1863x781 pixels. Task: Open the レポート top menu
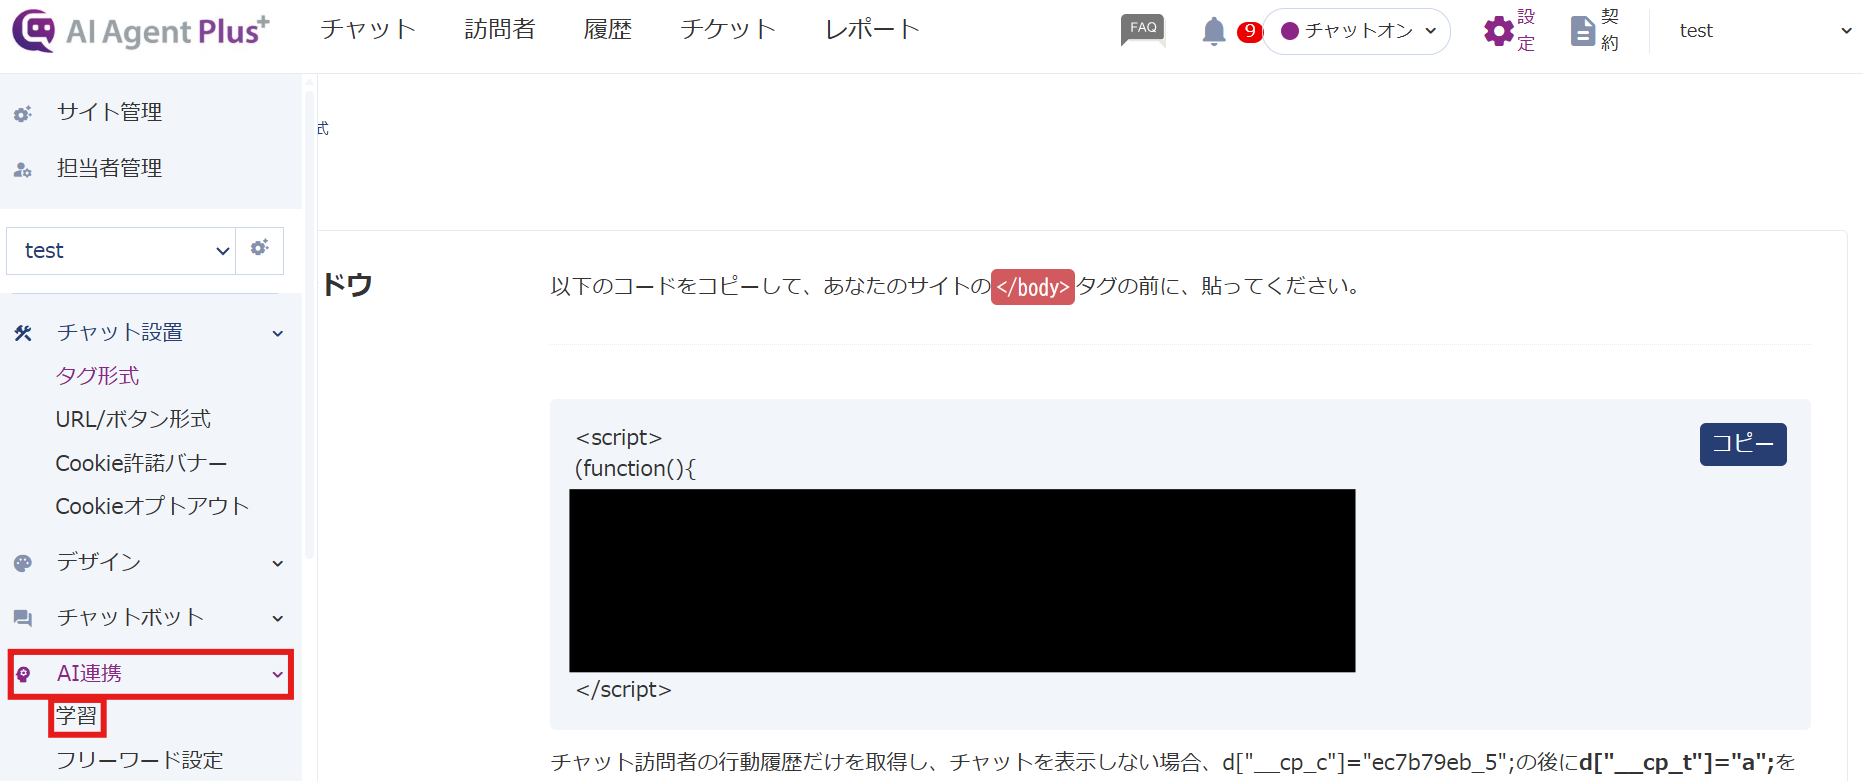point(872,29)
